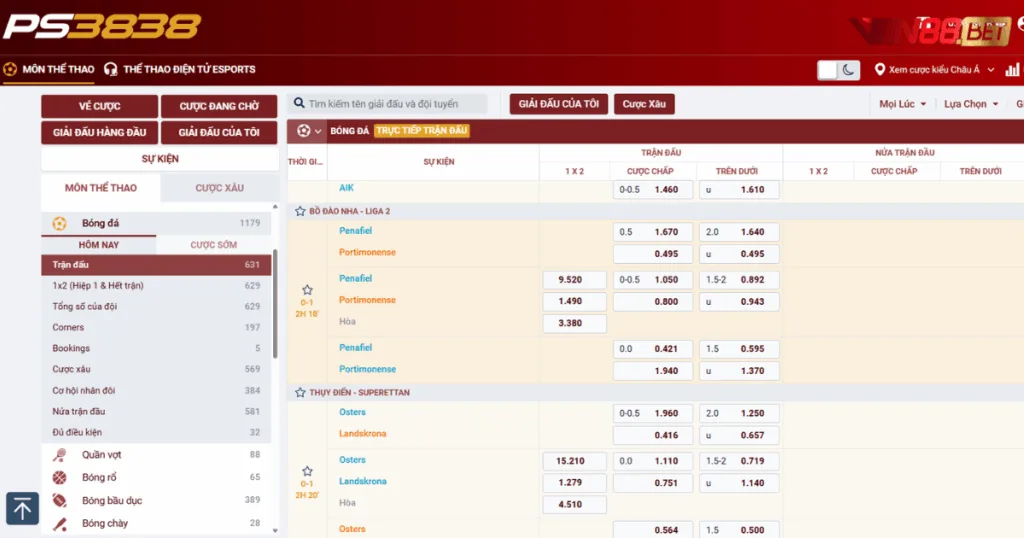Click the CƯỢC ĐANG CHỜ button
Screen dimensions: 1024x538
point(219,106)
